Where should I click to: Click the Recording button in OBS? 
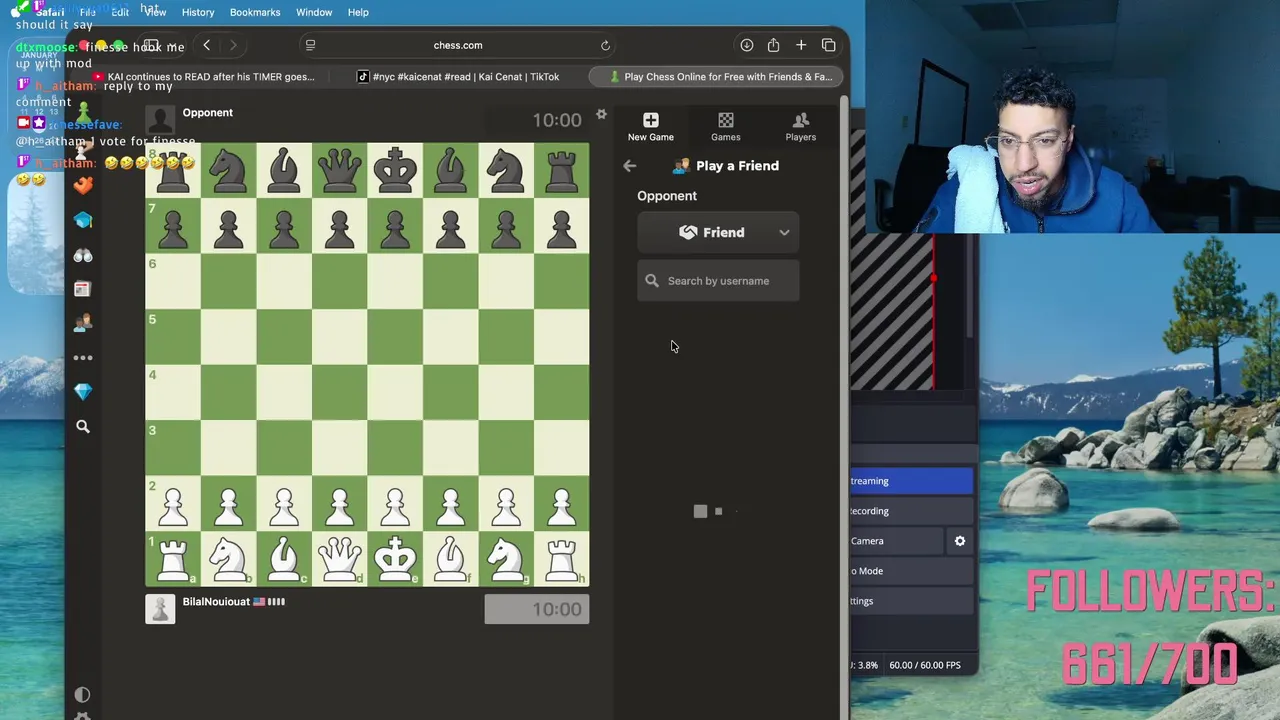[911, 511]
